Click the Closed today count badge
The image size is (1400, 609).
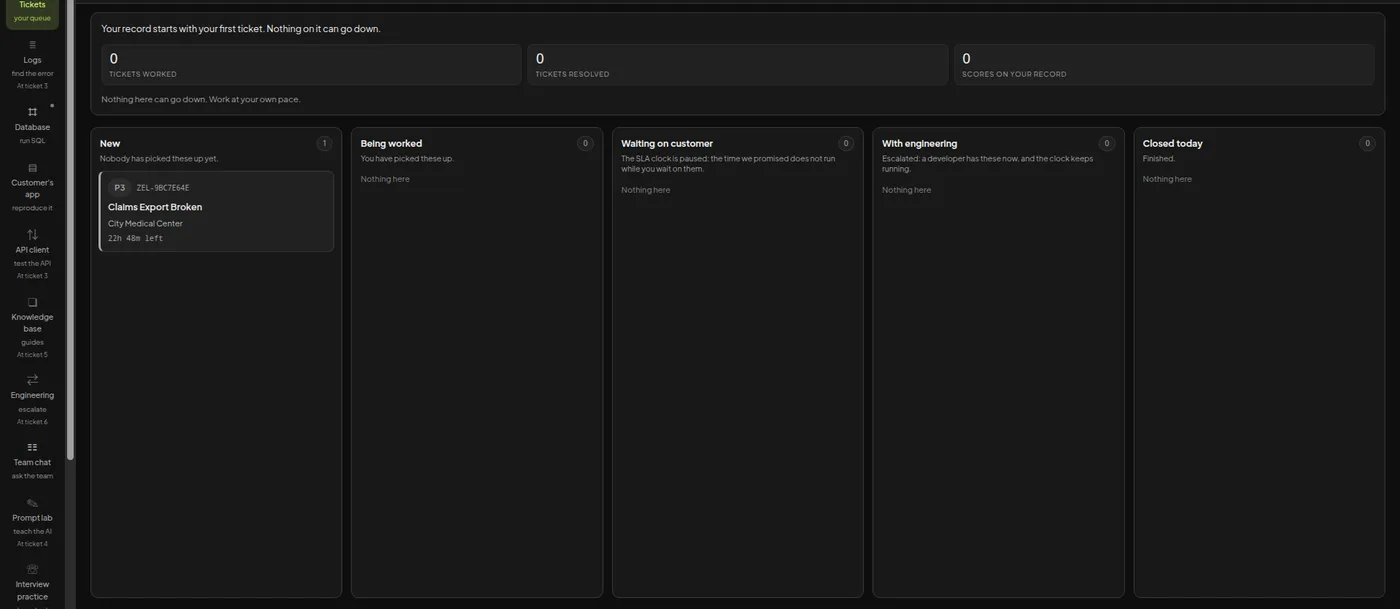pos(1367,143)
